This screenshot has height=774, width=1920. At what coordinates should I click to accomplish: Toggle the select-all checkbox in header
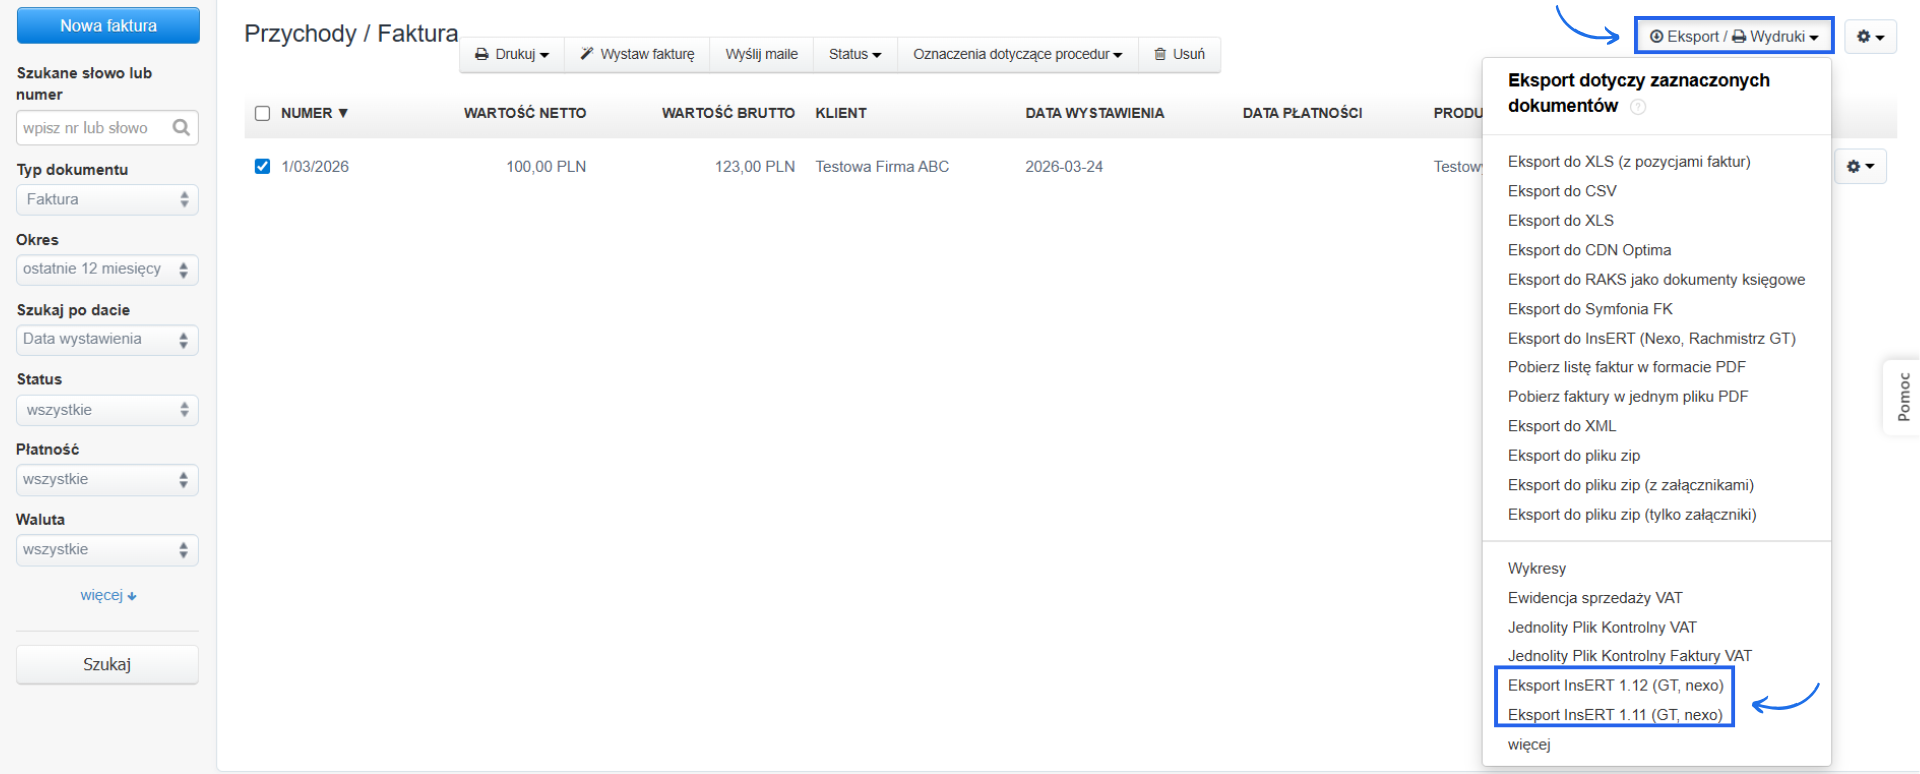[x=262, y=113]
